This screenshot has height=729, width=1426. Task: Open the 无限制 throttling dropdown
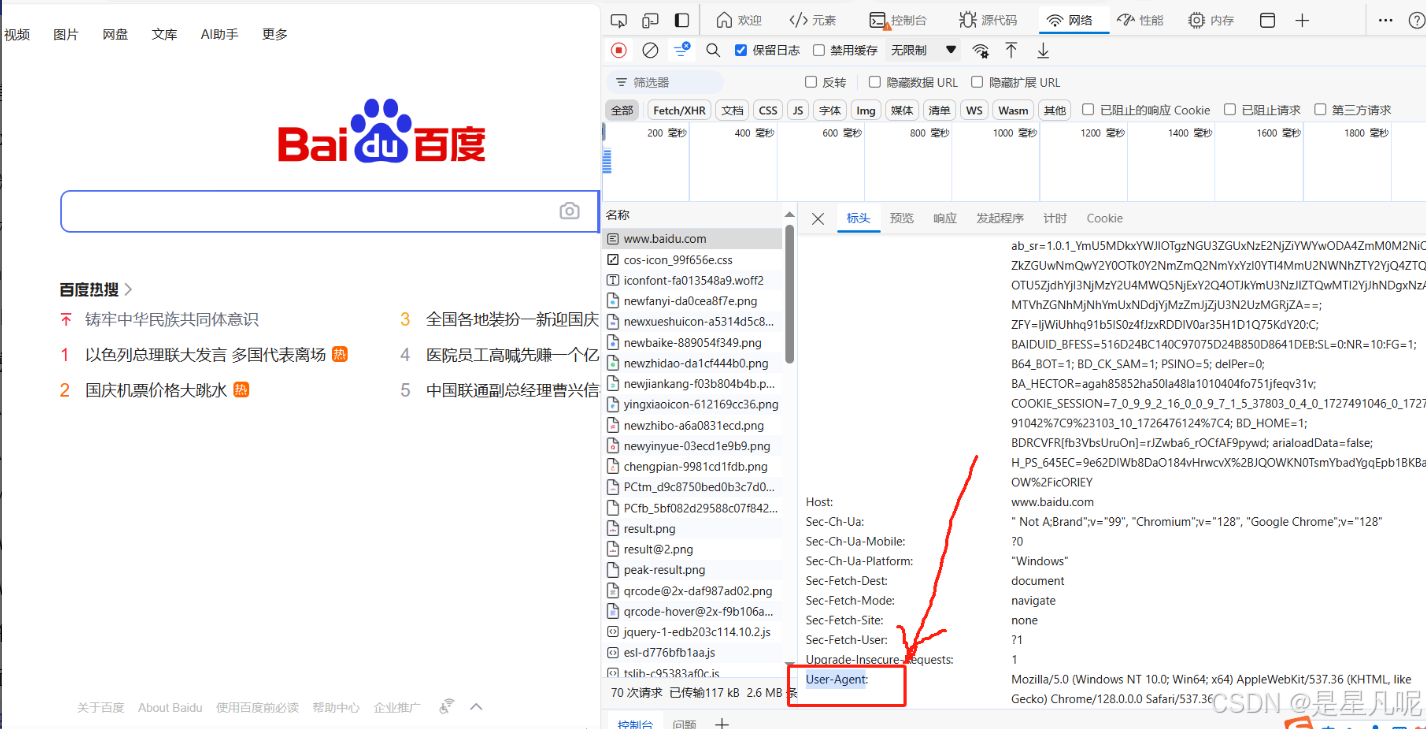coord(923,50)
